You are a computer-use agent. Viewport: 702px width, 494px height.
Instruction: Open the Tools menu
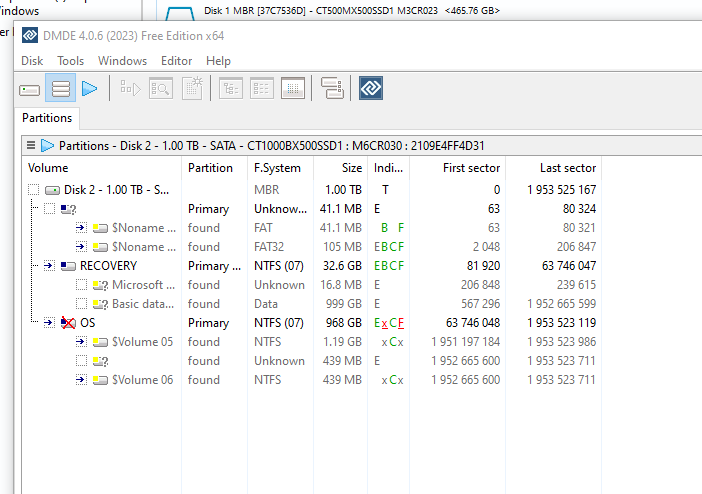[x=70, y=61]
